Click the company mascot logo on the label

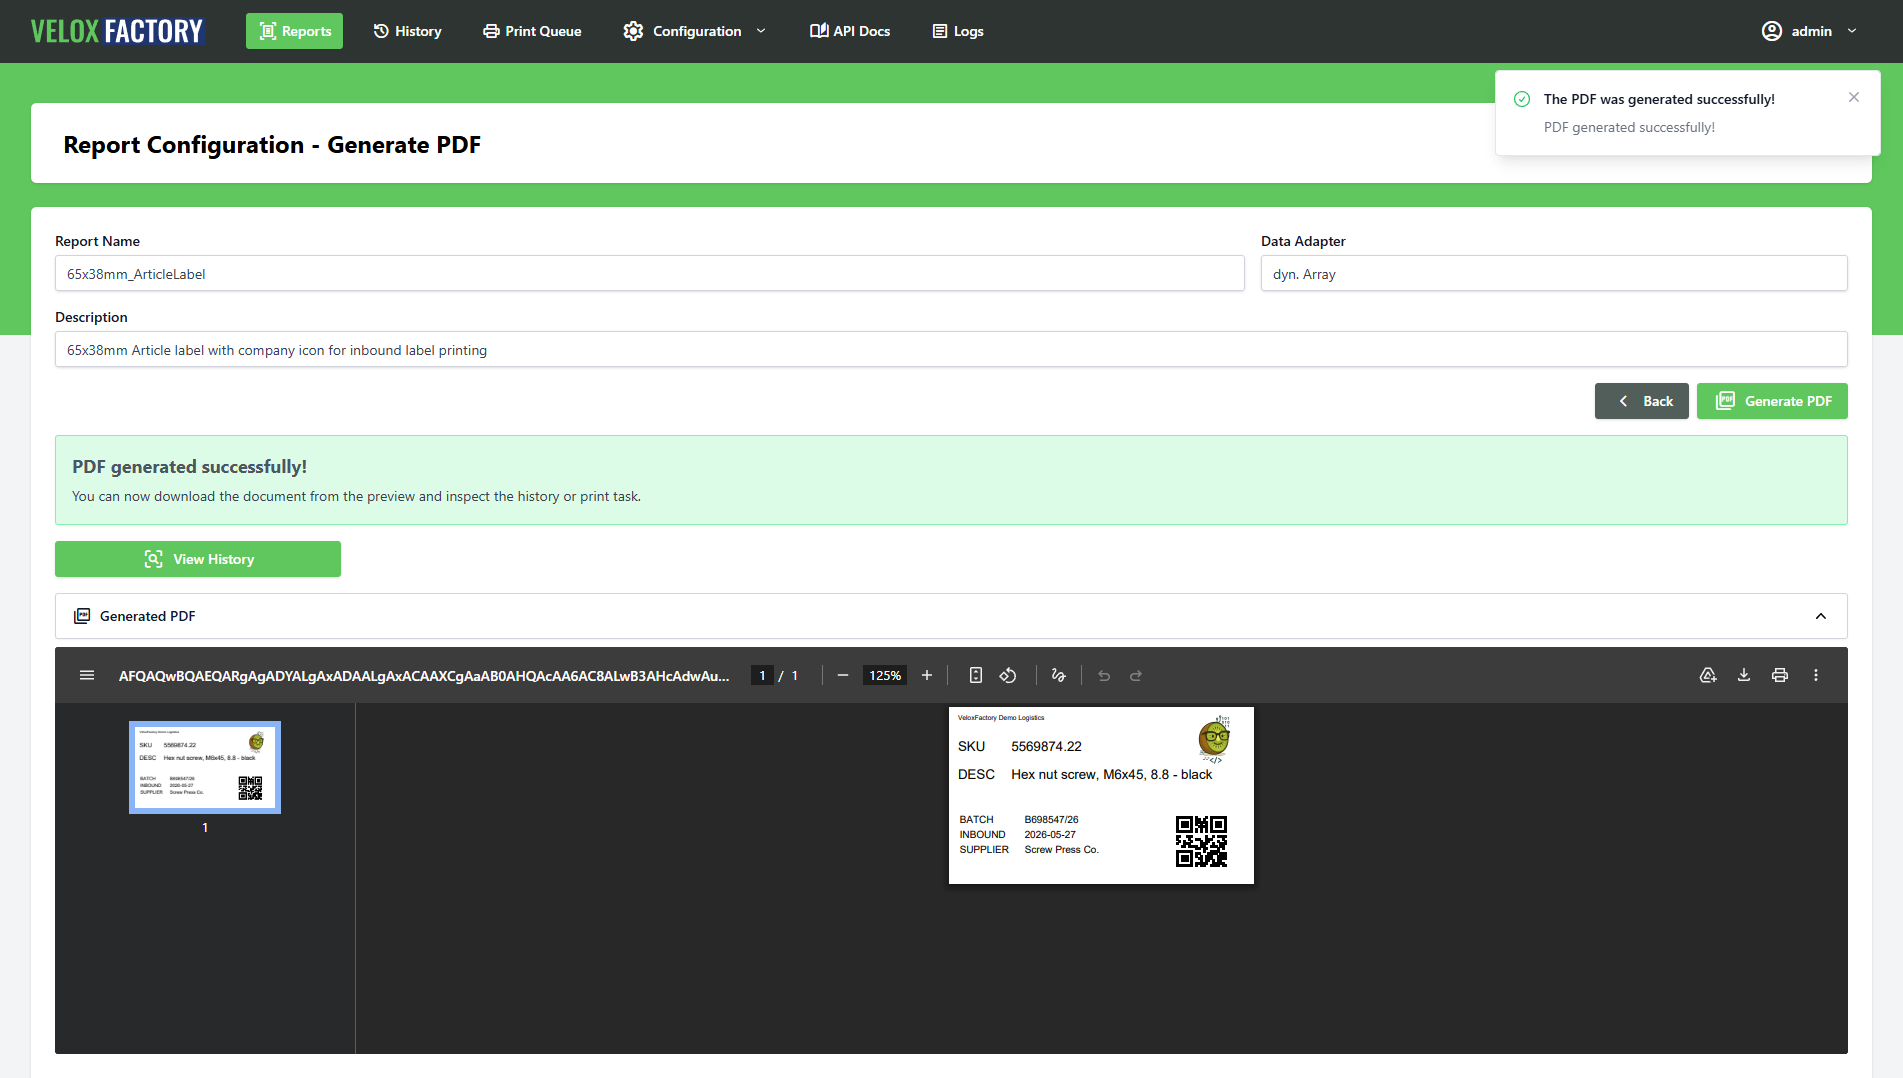click(x=1214, y=740)
